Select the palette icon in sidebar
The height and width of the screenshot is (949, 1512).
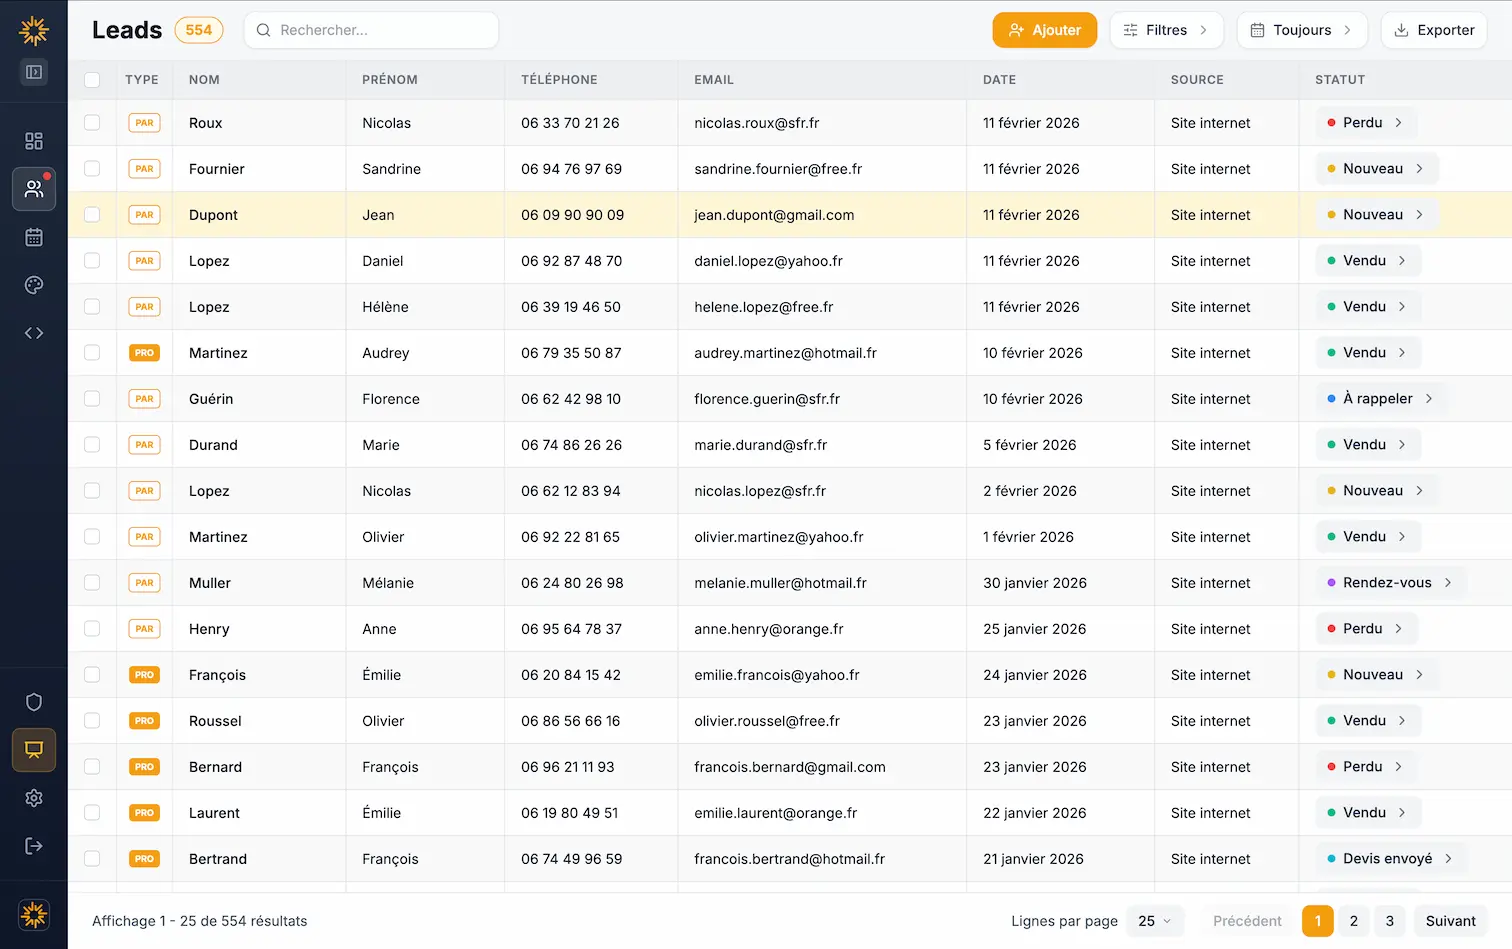[x=34, y=285]
